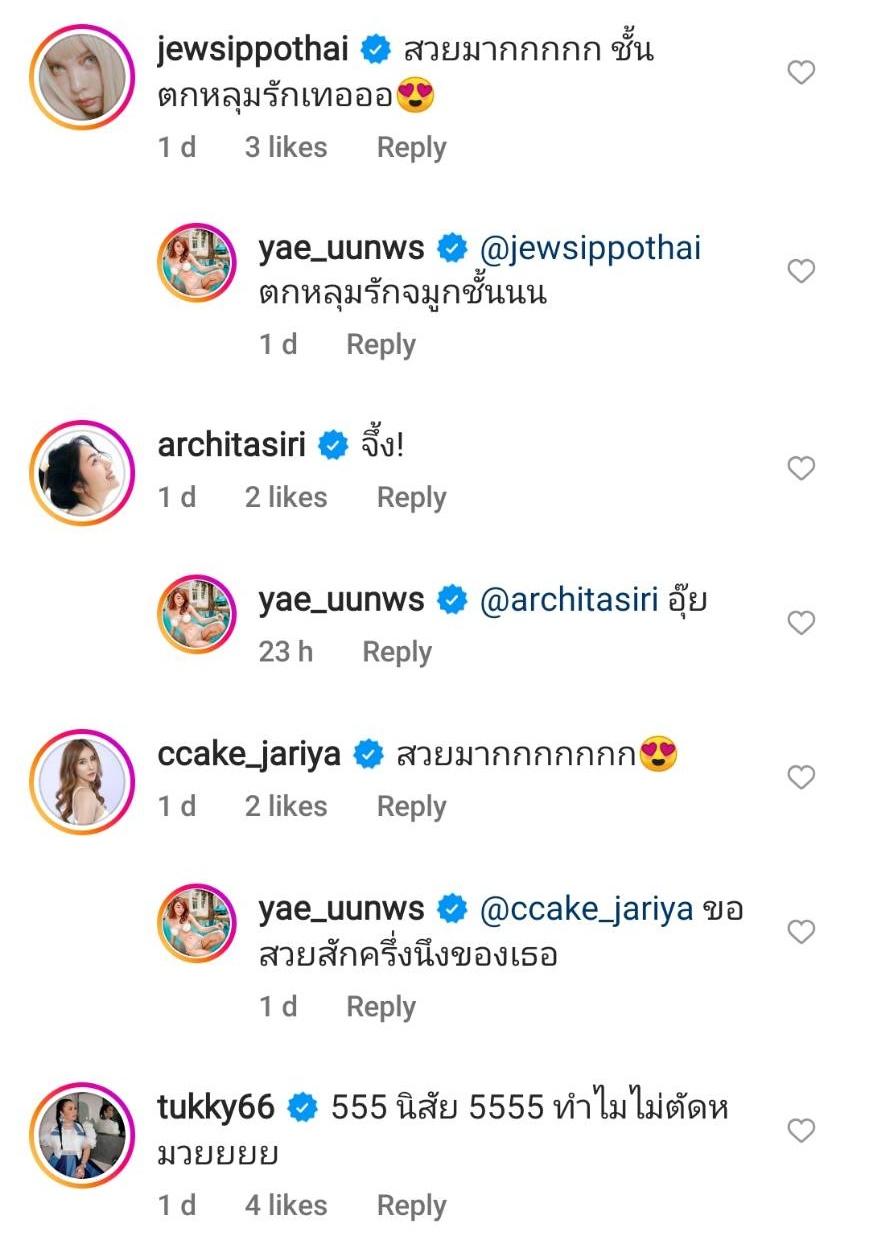Follow the @architasiri mention link
869x1255 pixels.
[x=571, y=602]
